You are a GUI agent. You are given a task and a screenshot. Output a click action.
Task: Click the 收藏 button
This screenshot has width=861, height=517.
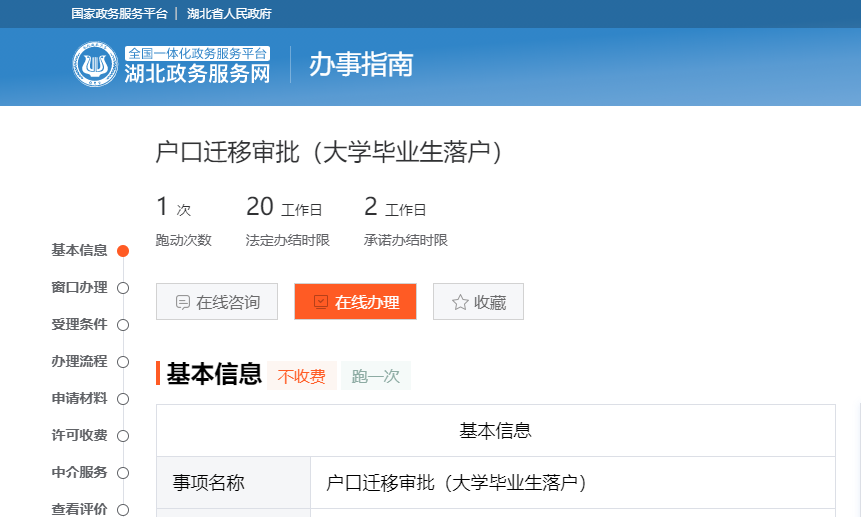pyautogui.click(x=478, y=301)
